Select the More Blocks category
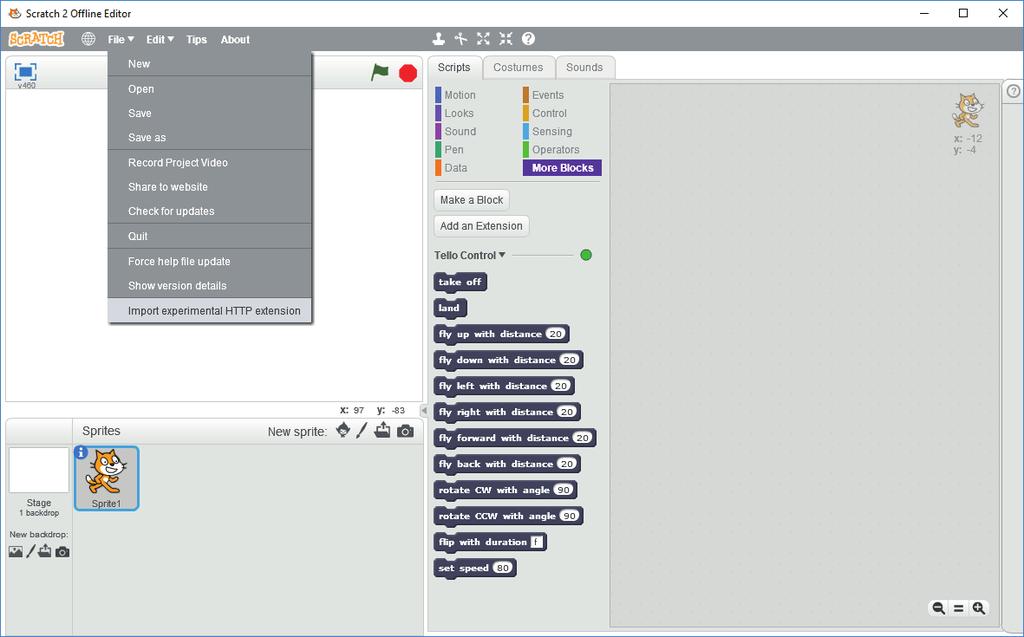Viewport: 1024px width, 637px height. 562,168
